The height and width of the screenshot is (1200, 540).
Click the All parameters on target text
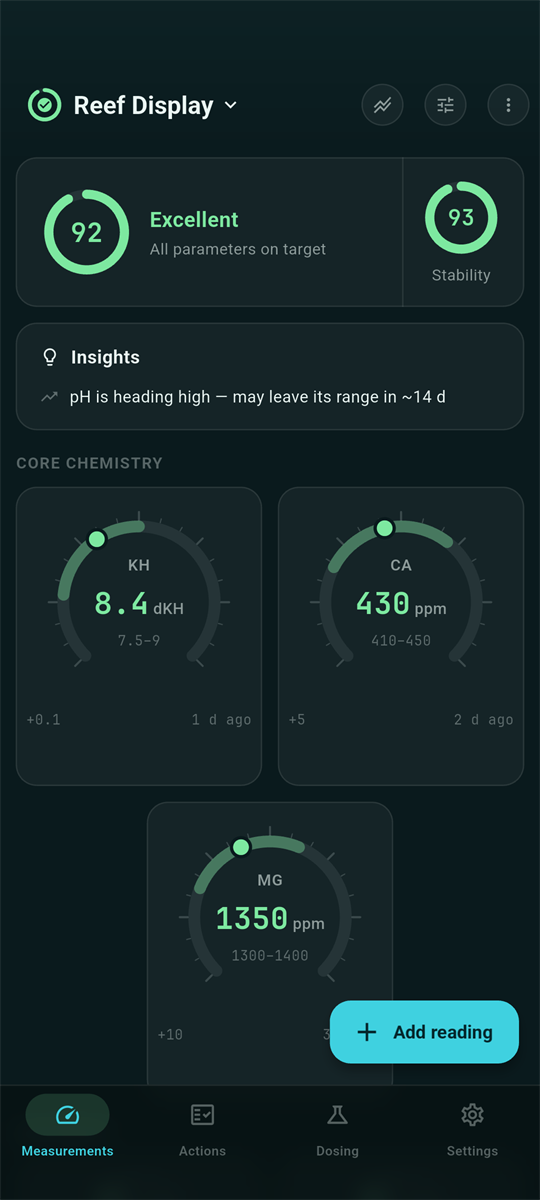[x=238, y=249]
